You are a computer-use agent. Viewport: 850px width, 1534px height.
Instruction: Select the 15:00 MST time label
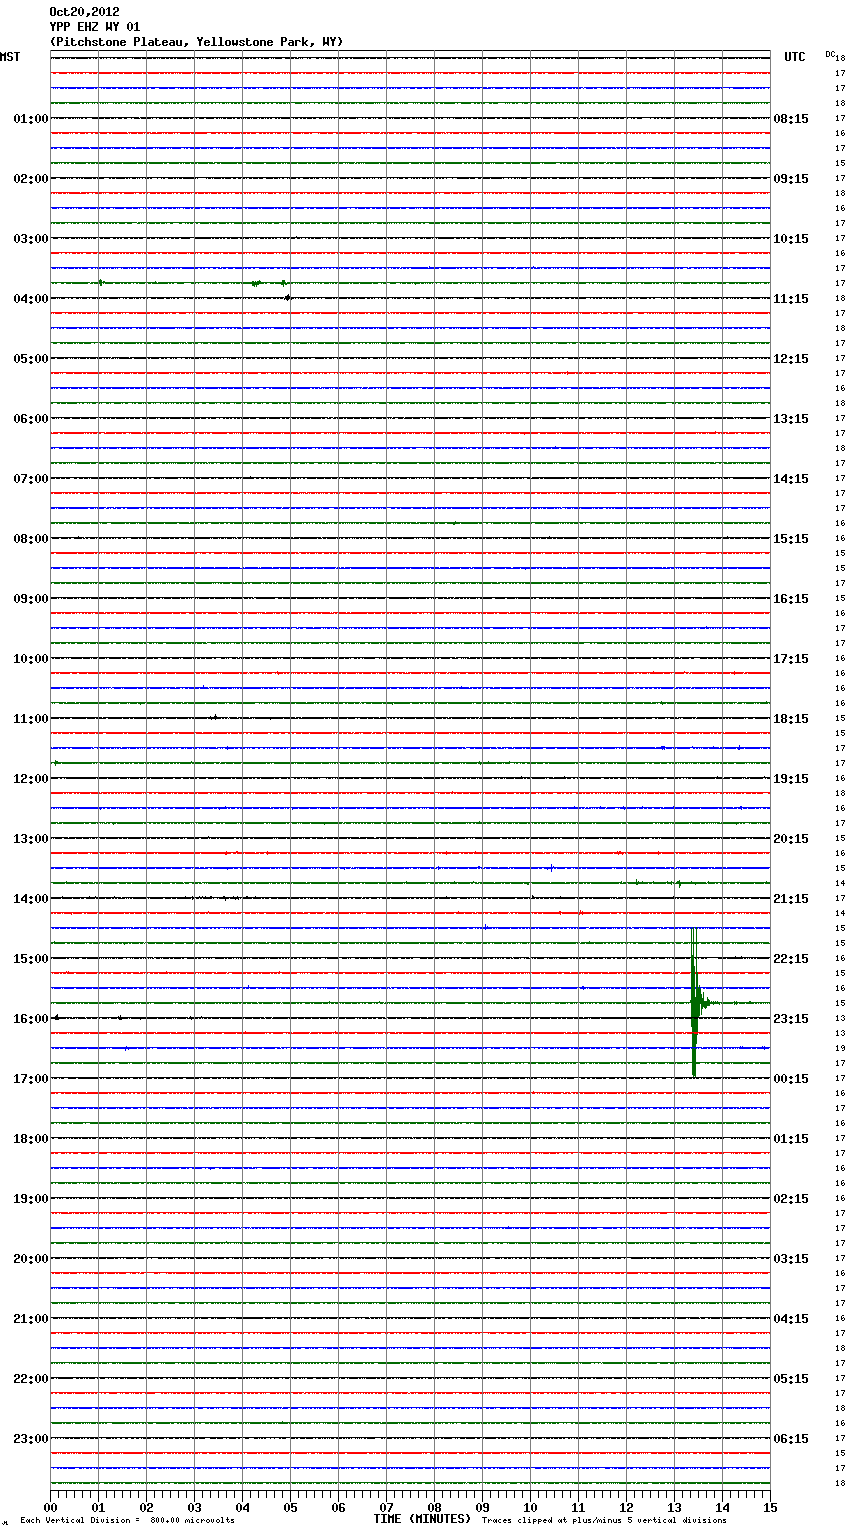(x=31, y=959)
